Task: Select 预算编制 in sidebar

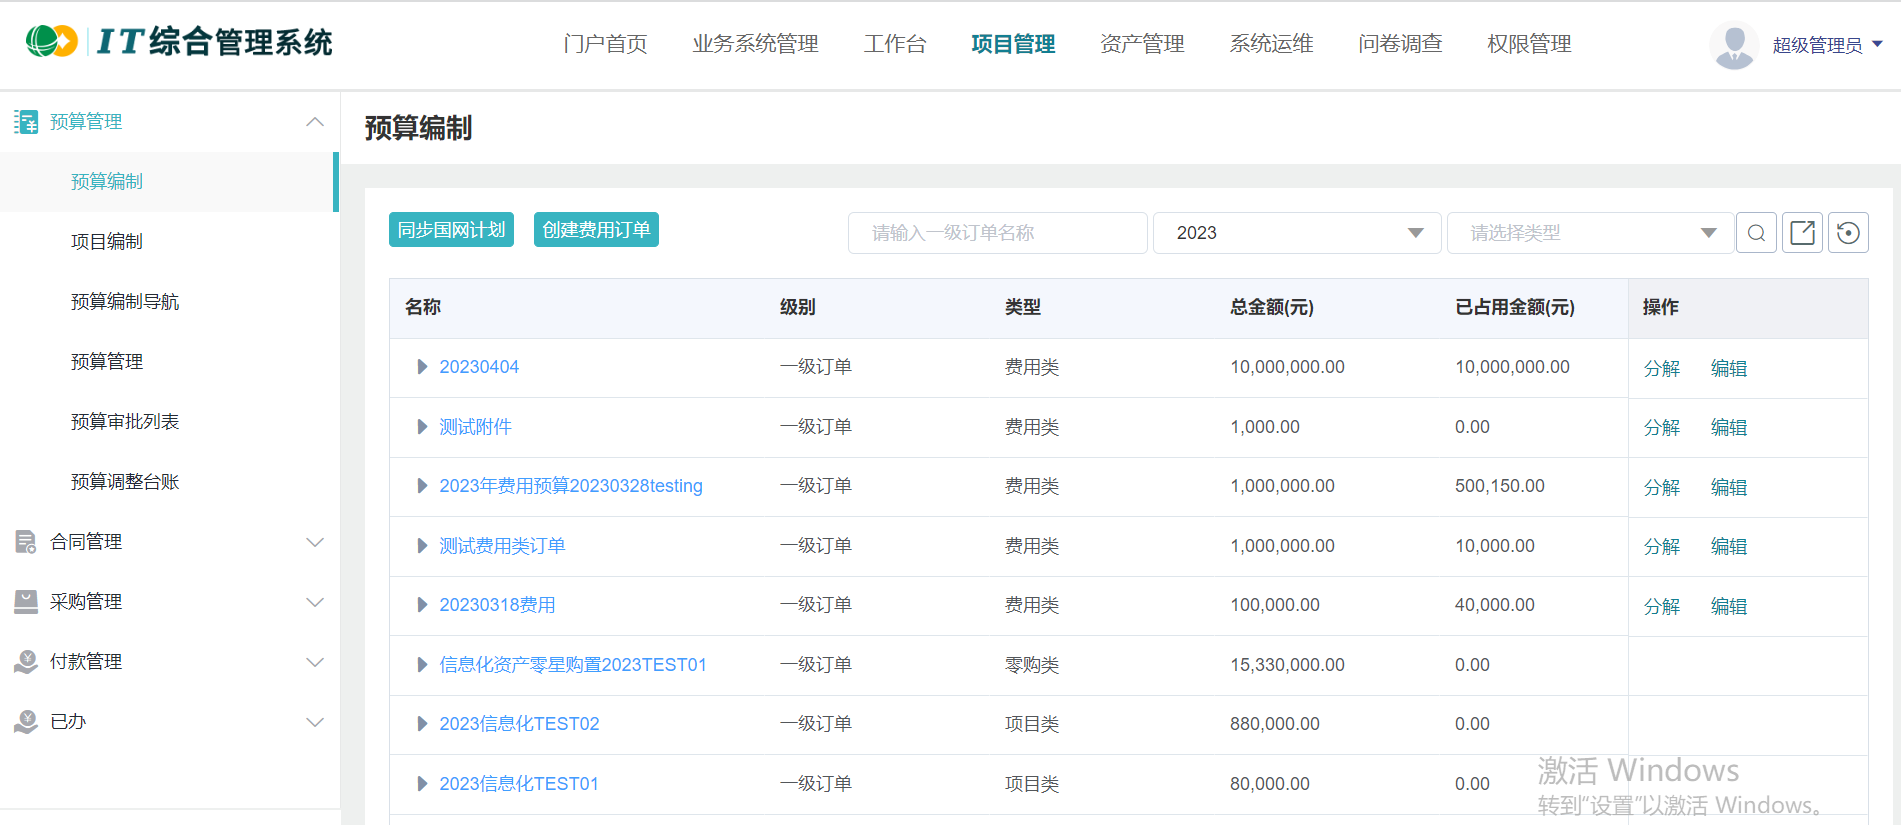Action: 168,182
